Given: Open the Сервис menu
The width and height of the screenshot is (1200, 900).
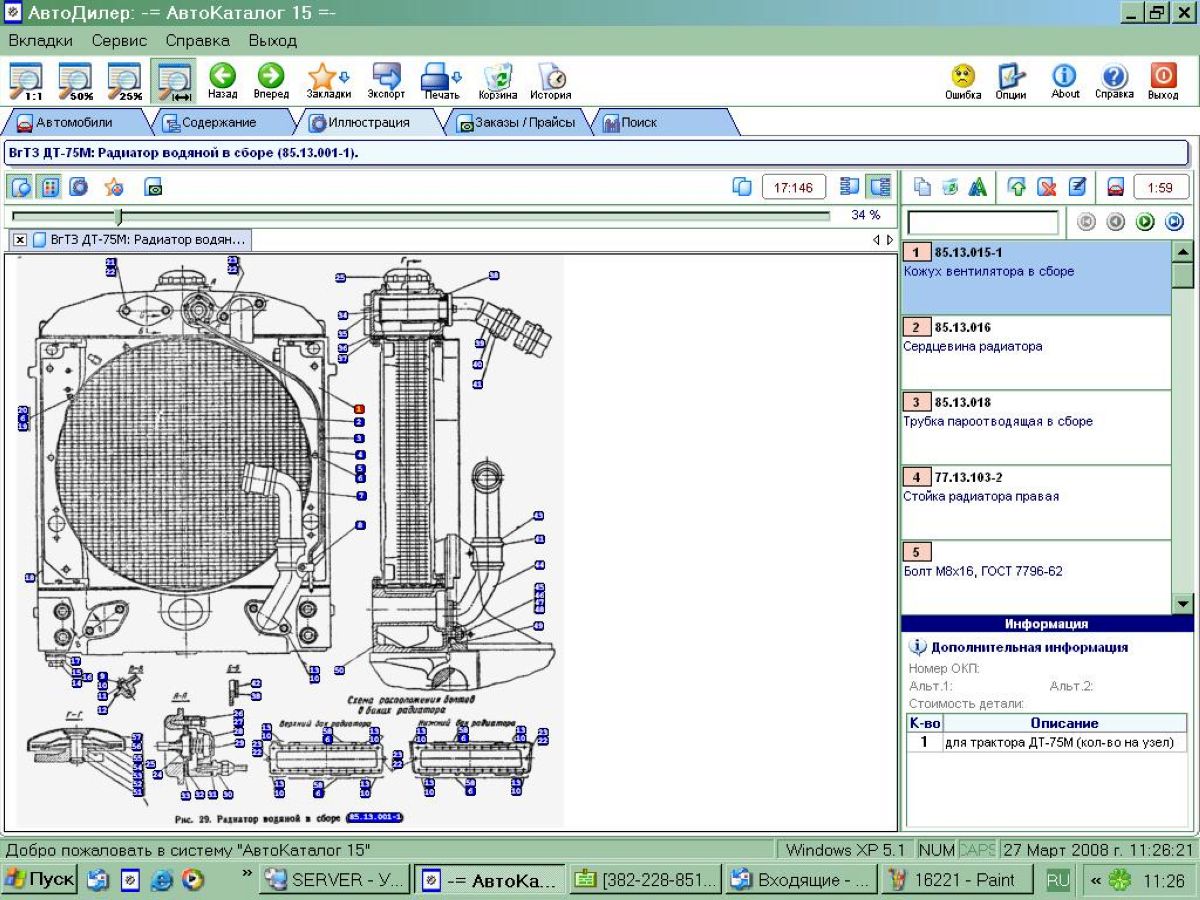Looking at the screenshot, I should pos(119,41).
